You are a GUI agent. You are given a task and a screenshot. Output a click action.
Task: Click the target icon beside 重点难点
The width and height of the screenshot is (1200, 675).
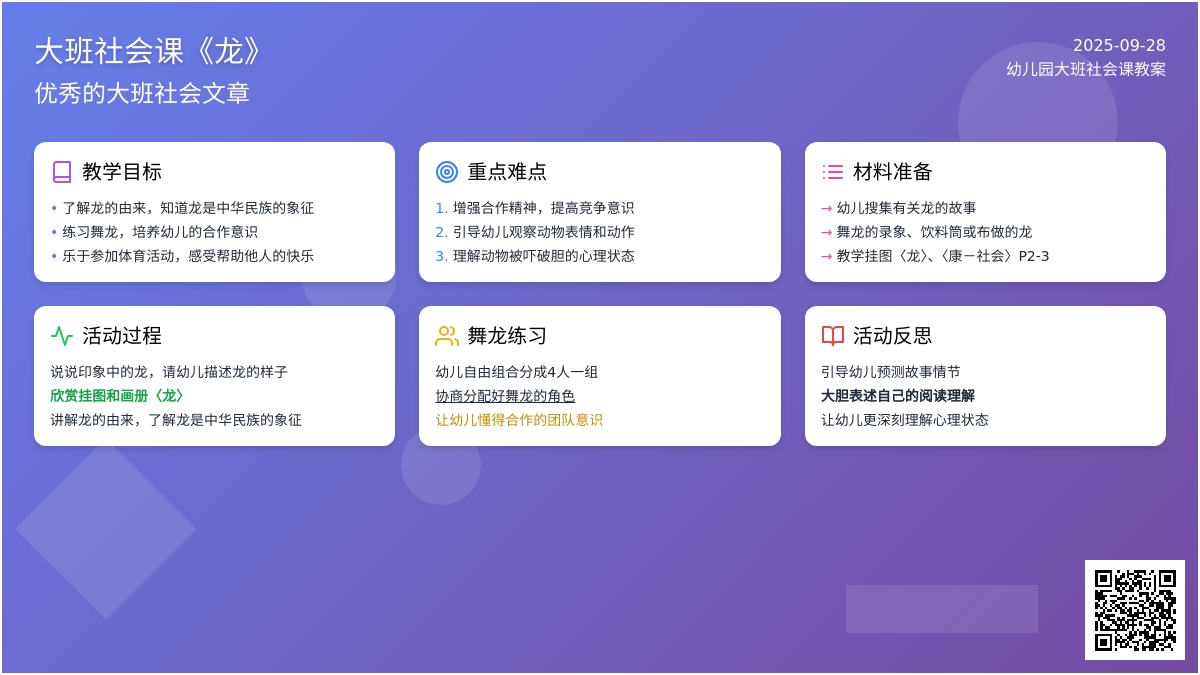[x=447, y=172]
